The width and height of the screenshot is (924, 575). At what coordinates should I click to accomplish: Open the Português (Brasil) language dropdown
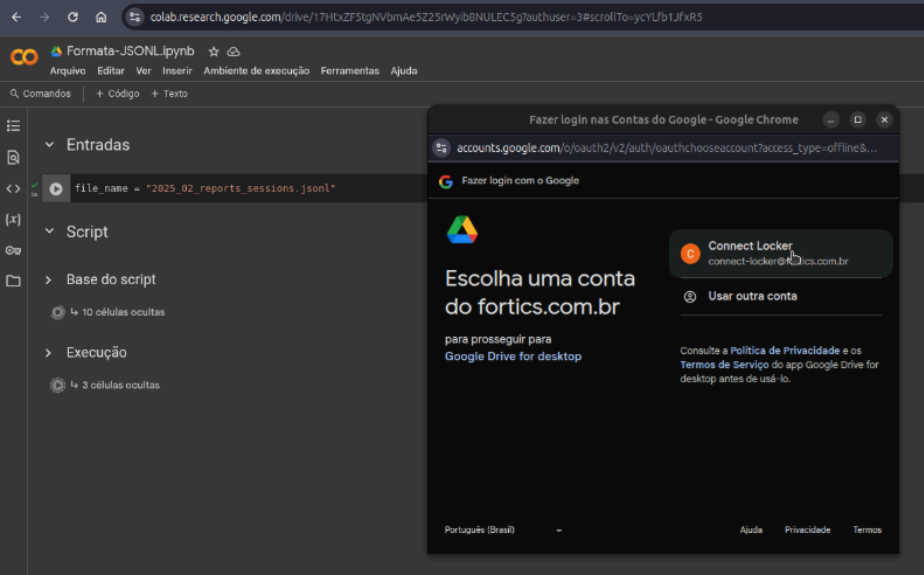pos(503,530)
